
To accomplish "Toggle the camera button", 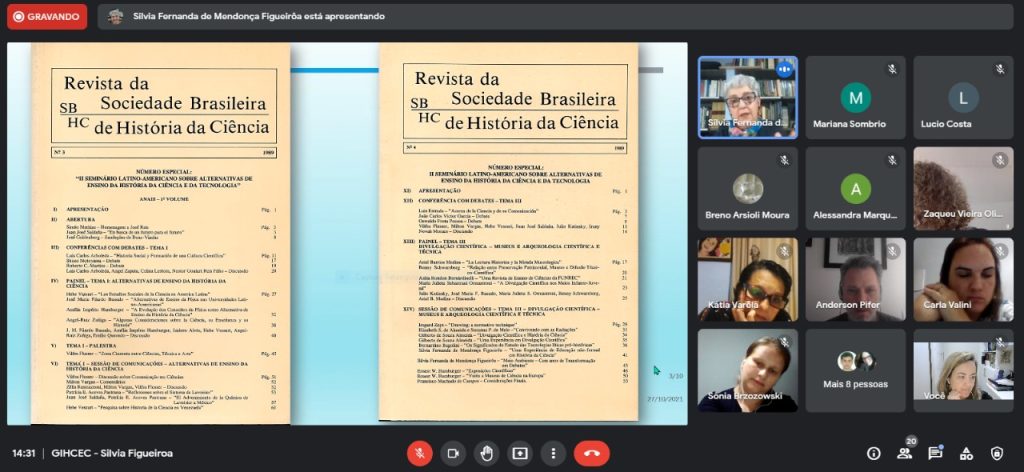I will tap(453, 453).
